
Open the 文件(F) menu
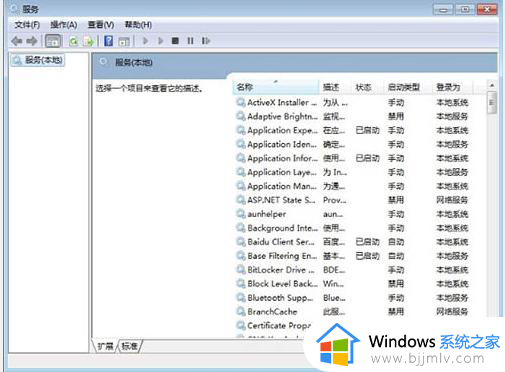(27, 25)
